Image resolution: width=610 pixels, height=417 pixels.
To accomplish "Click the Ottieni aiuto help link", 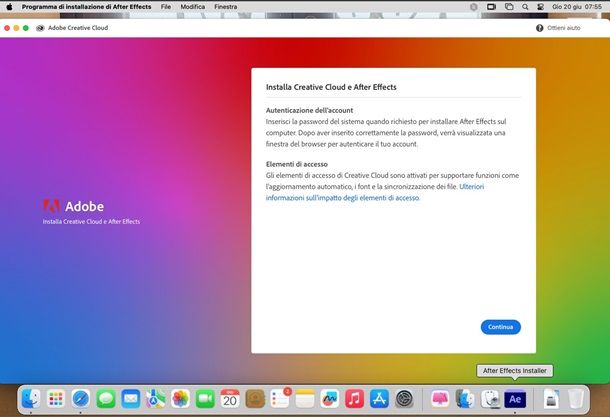I will pyautogui.click(x=563, y=28).
